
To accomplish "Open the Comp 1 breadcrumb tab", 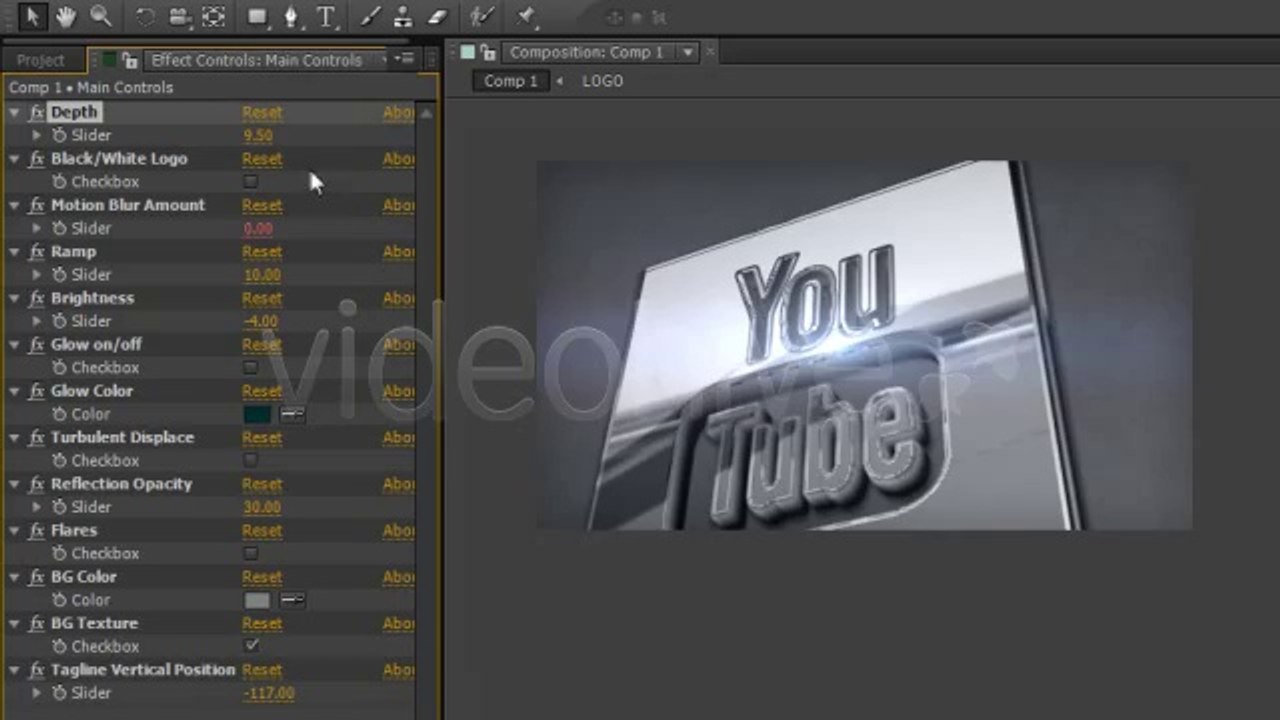I will (511, 81).
